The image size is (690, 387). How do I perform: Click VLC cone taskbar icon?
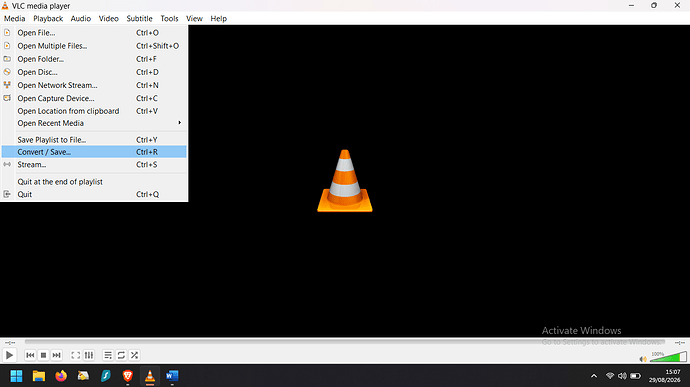coord(150,376)
